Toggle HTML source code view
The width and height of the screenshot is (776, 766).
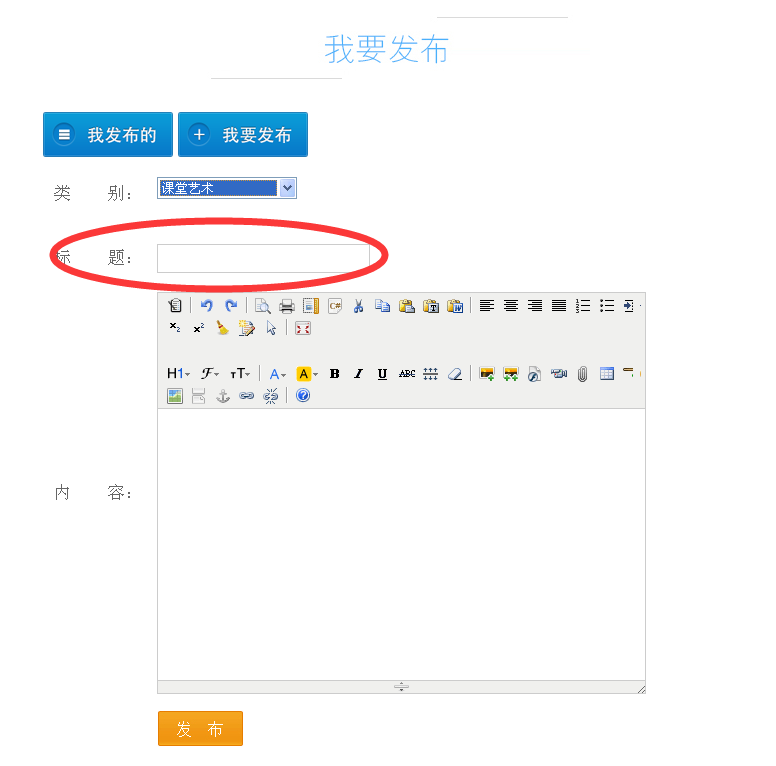coord(175,306)
